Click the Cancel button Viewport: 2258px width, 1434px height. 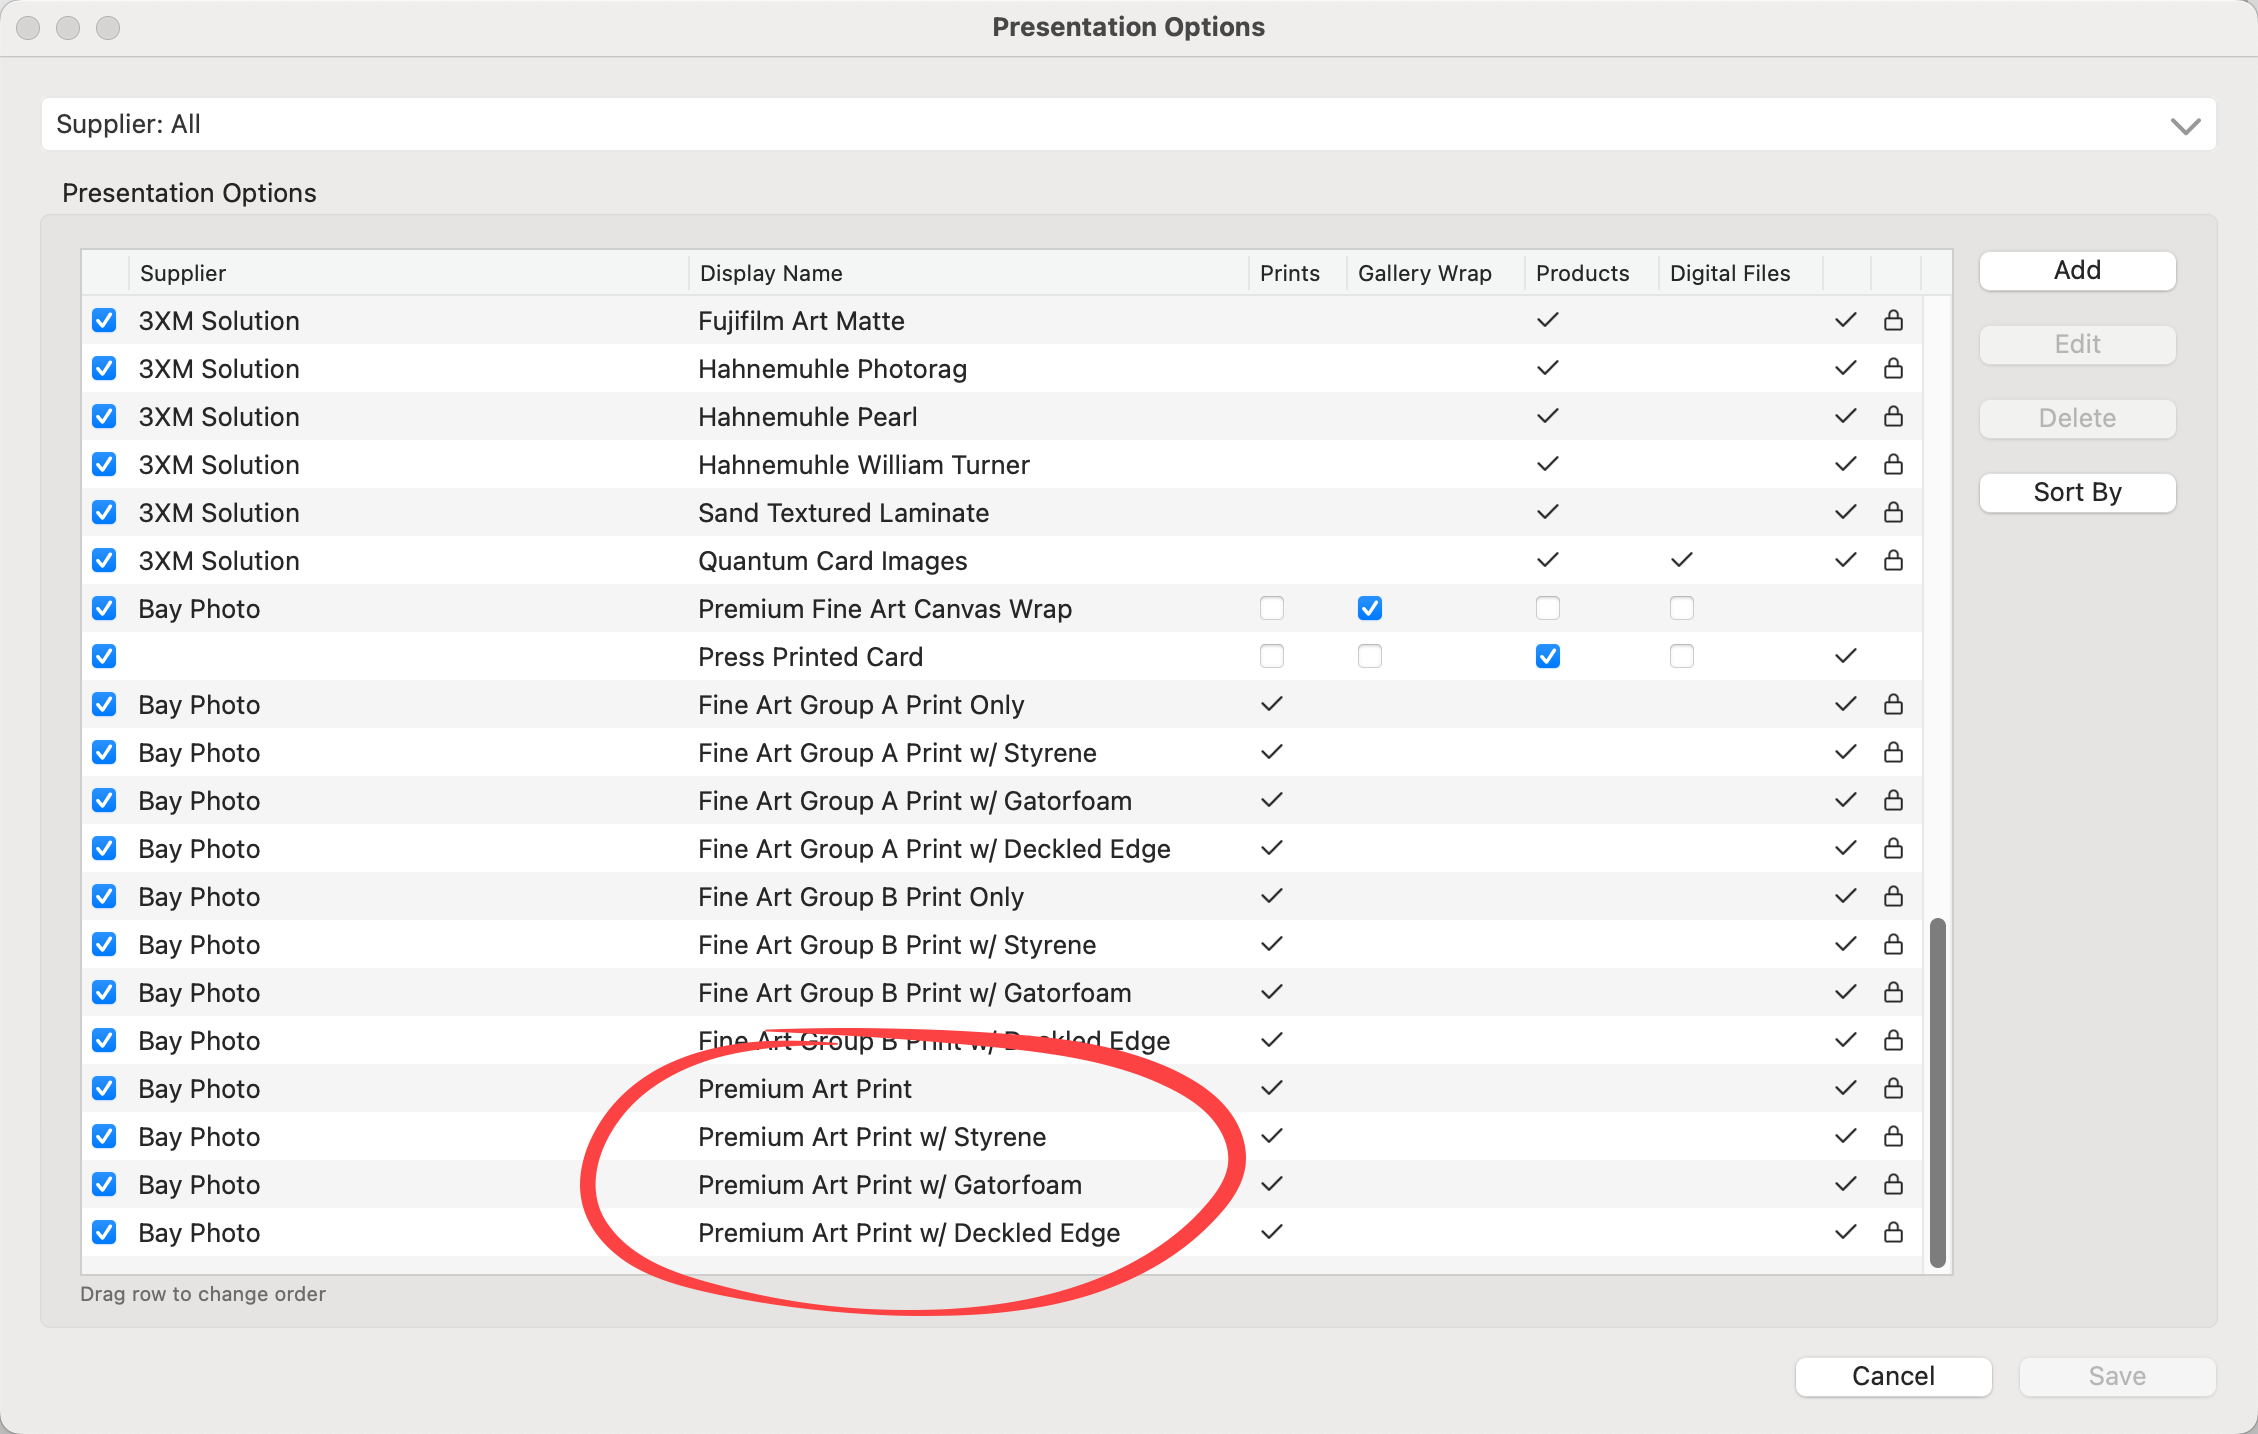pyautogui.click(x=1893, y=1376)
